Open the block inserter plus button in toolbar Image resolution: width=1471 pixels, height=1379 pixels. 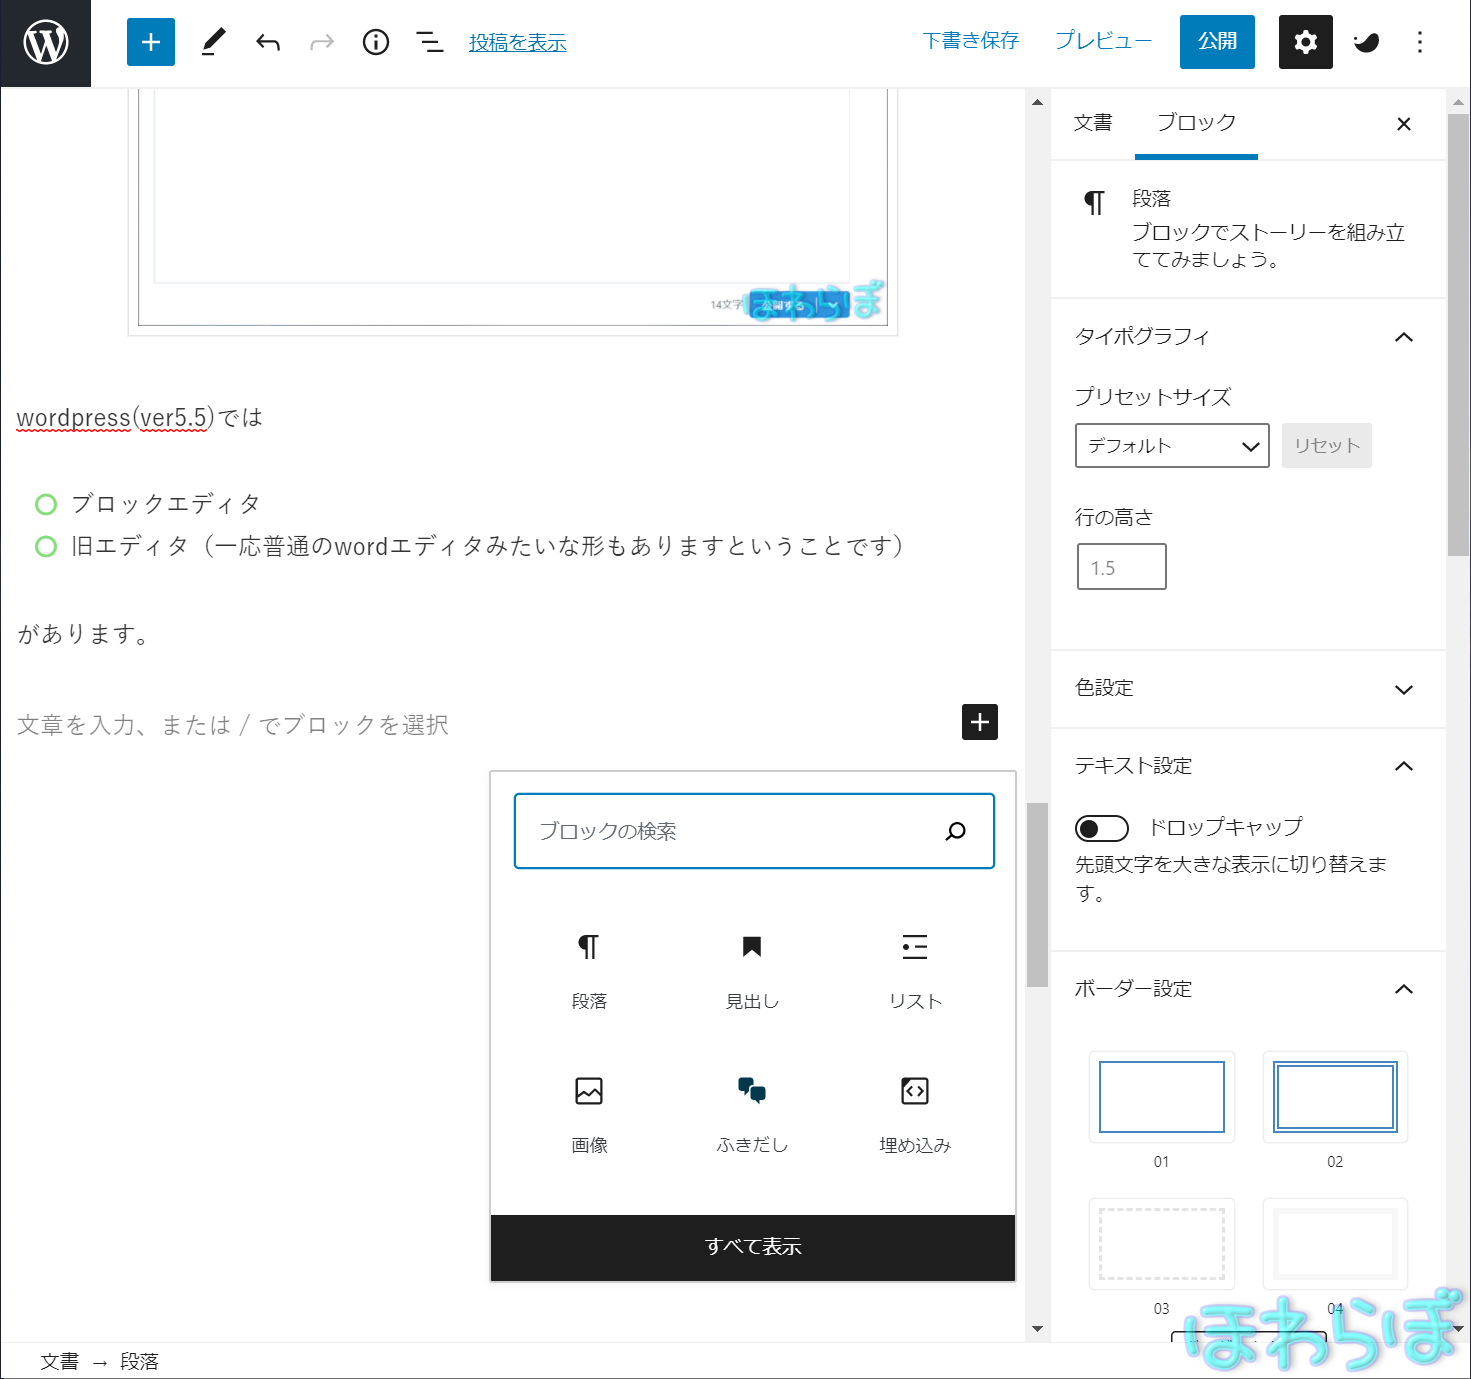click(151, 42)
